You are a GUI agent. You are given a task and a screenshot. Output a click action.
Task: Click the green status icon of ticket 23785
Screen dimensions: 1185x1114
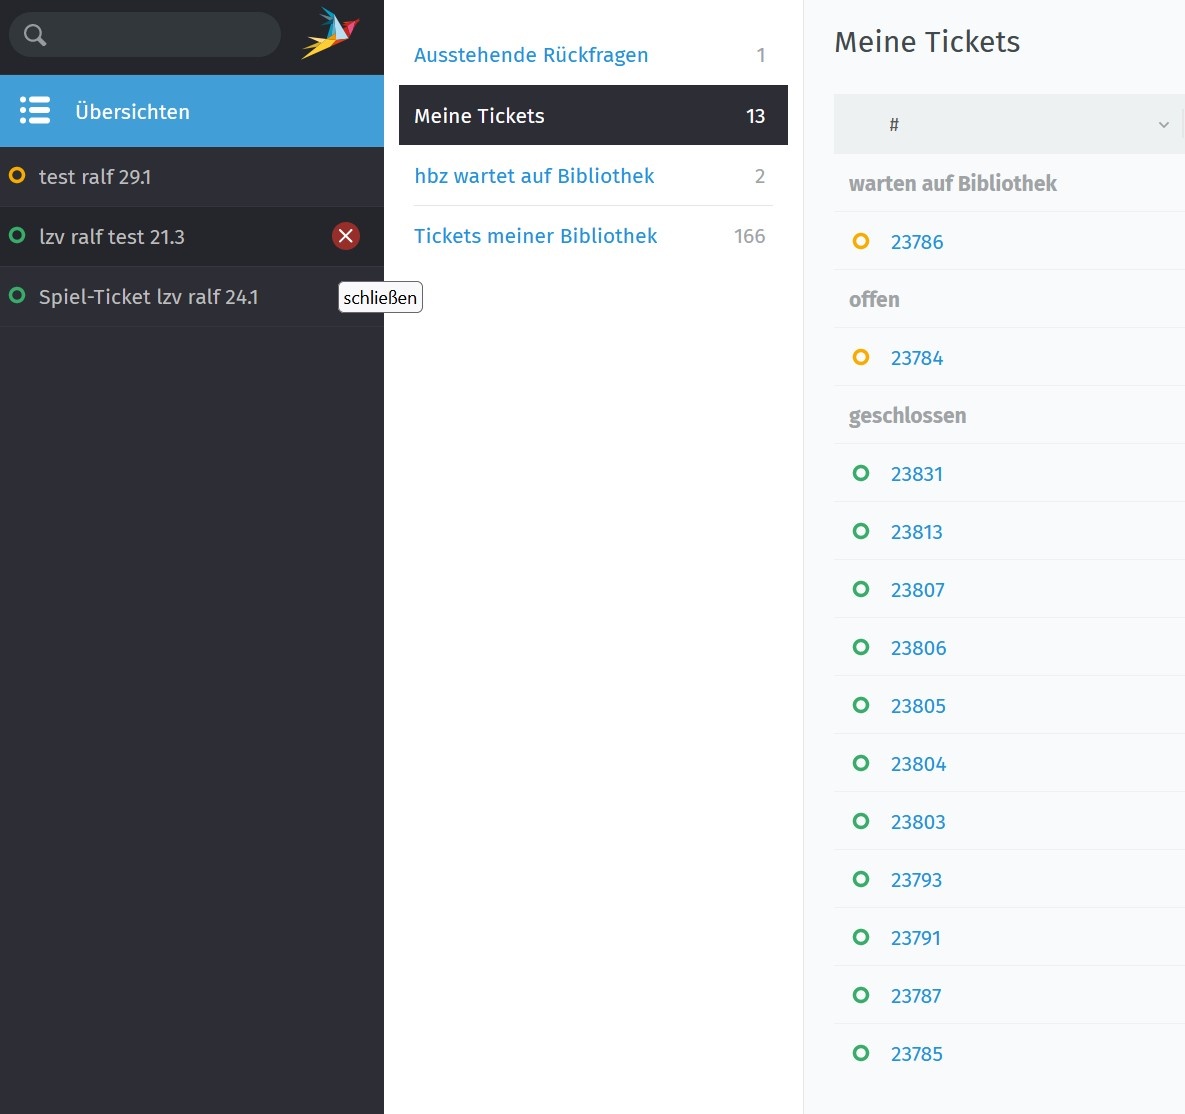click(x=860, y=1053)
